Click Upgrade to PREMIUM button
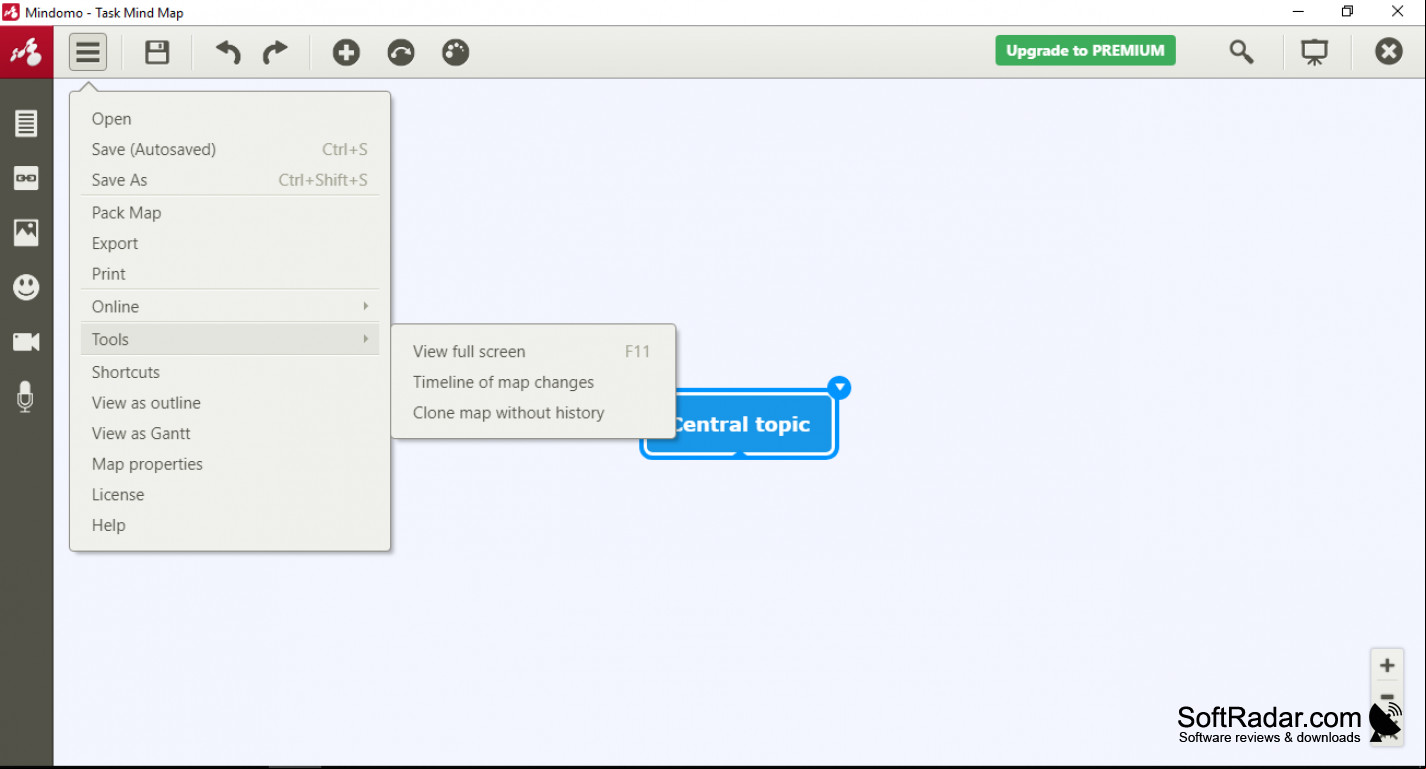Image resolution: width=1426 pixels, height=769 pixels. 1085,50
